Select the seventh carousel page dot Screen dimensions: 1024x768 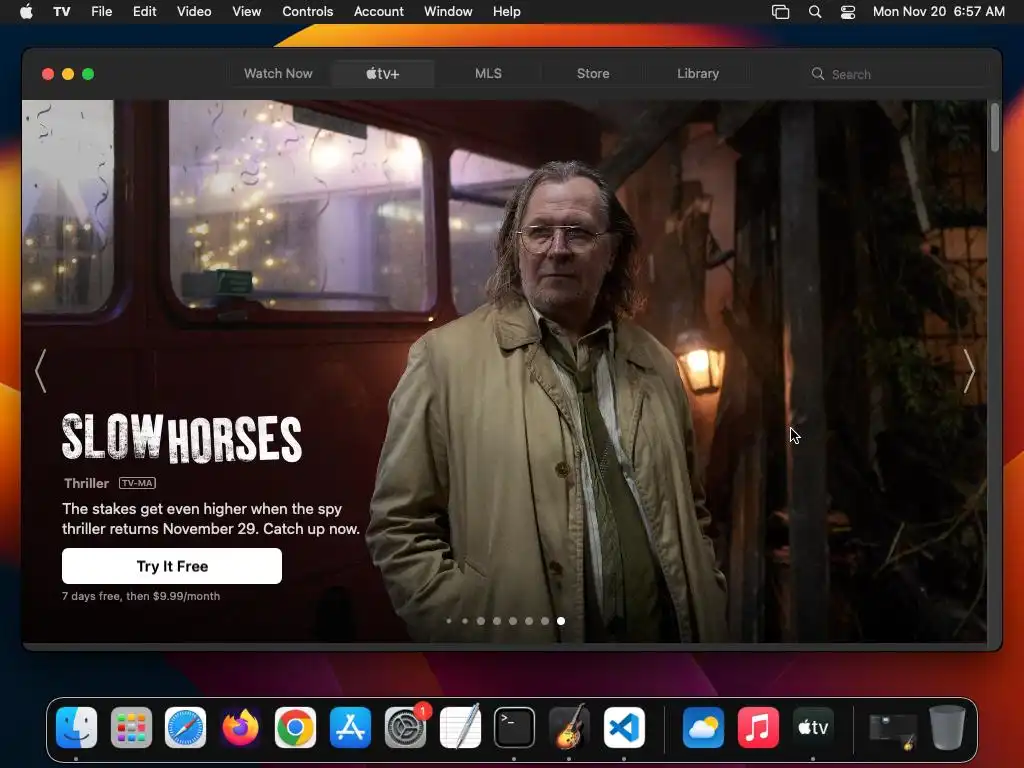click(x=545, y=621)
